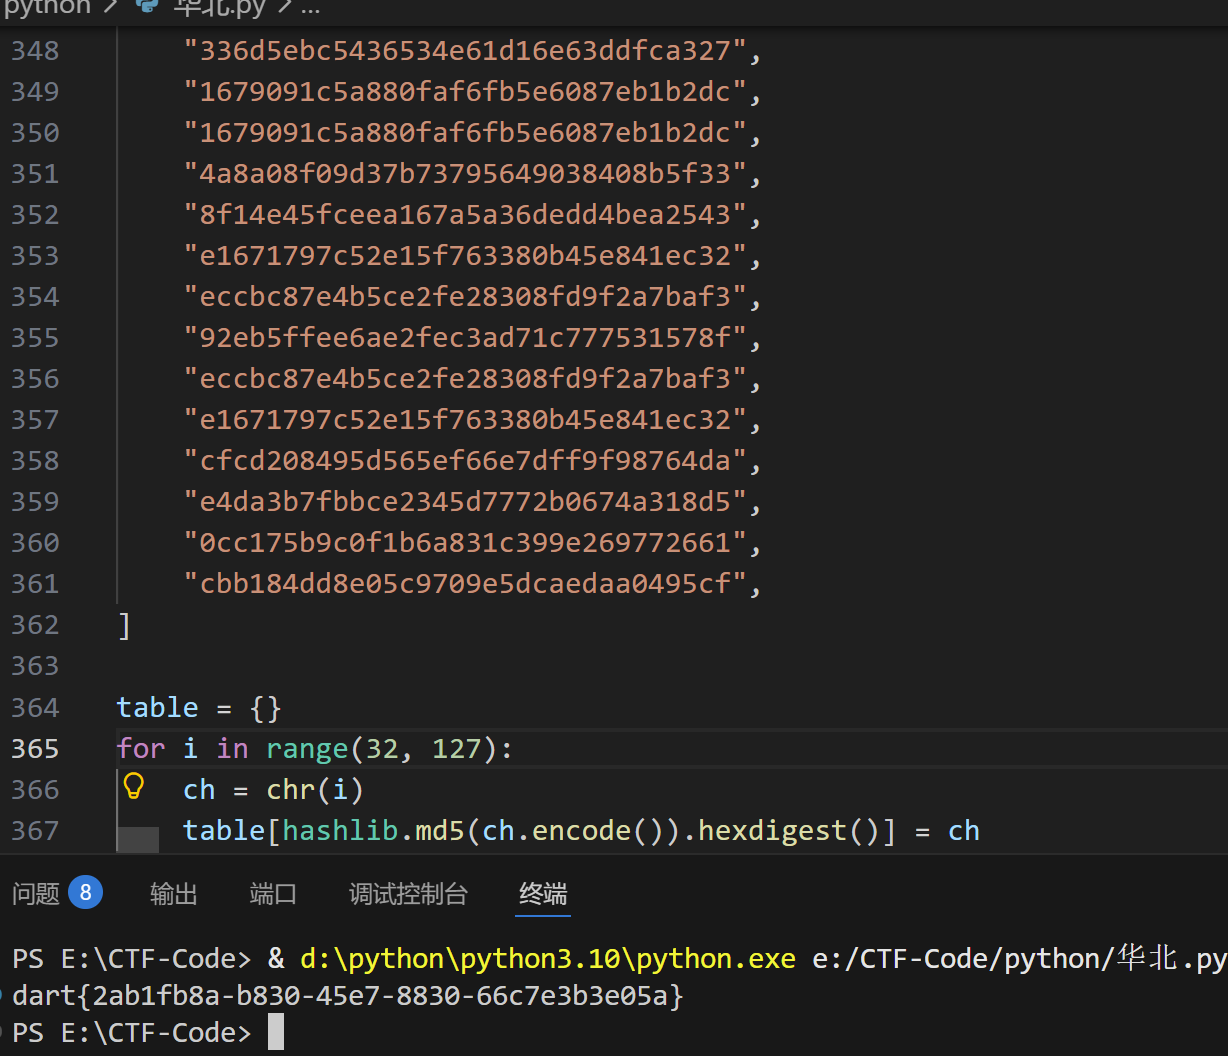Screen dimensions: 1228x1056
Task: Click line number 362 in gutter
Action: click(35, 625)
